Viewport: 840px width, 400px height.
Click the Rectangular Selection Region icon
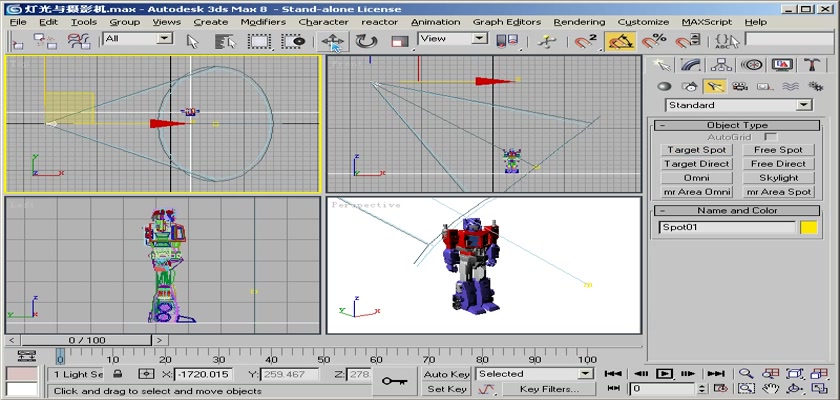click(260, 41)
